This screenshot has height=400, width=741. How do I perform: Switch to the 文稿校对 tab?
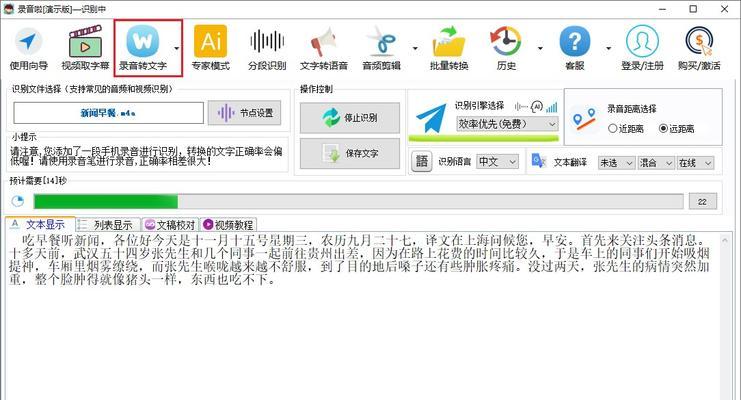(170, 225)
